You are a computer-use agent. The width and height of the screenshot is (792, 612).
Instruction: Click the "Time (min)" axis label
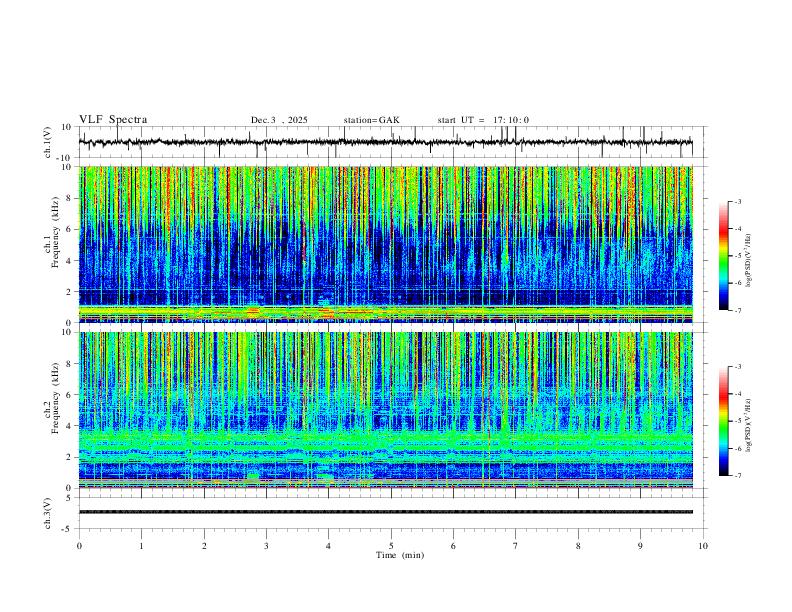click(x=400, y=555)
